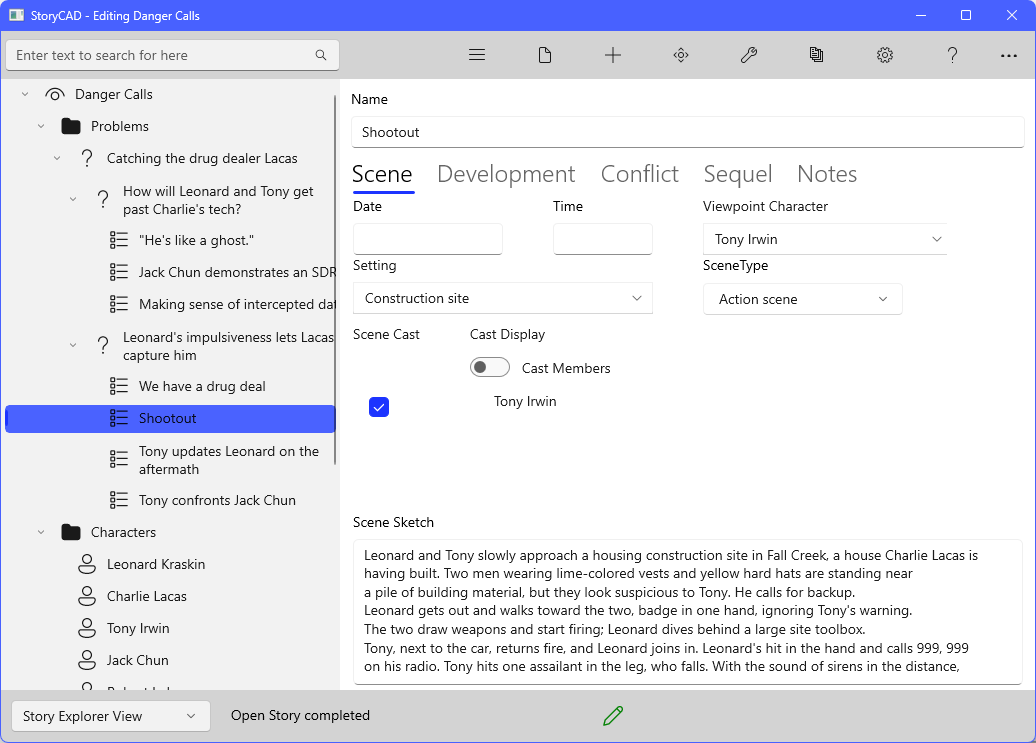
Task: Switch to the Conflict tab
Action: pyautogui.click(x=639, y=174)
